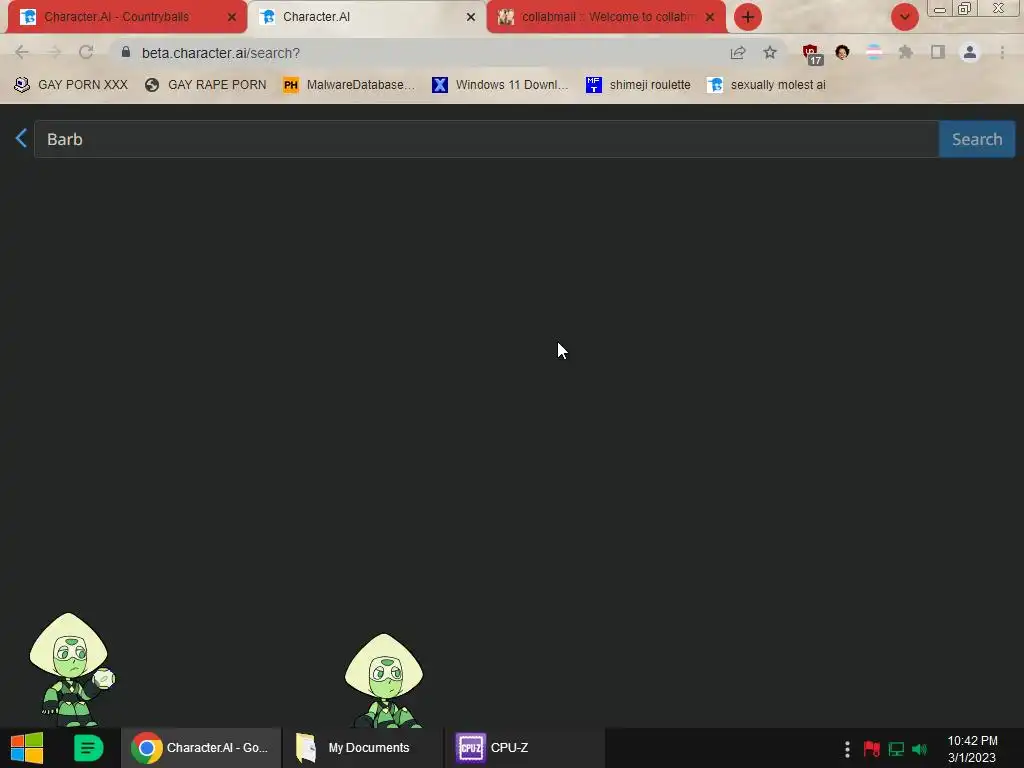View site information via the lock icon
The width and height of the screenshot is (1024, 768).
tap(126, 52)
